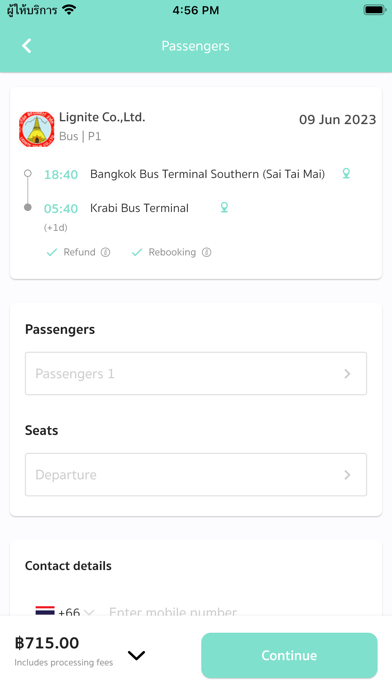The width and height of the screenshot is (392, 696).
Task: Tap the Rebooking label
Action: click(x=172, y=252)
